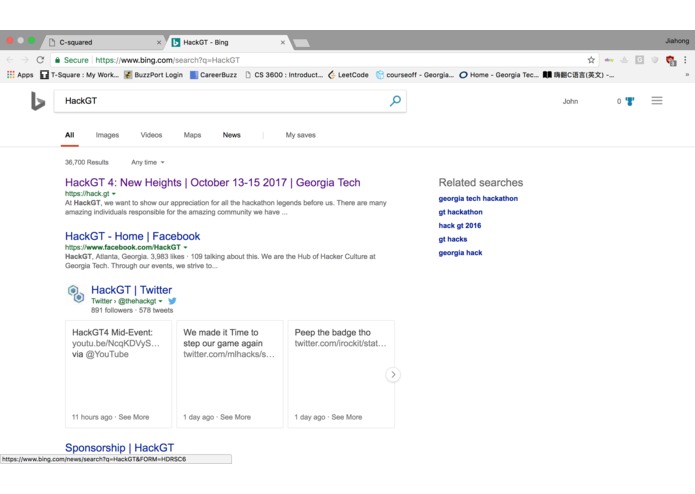Viewport: 695px width, 494px height.
Task: Open Peep the badge tho tweet
Action: tap(341, 374)
